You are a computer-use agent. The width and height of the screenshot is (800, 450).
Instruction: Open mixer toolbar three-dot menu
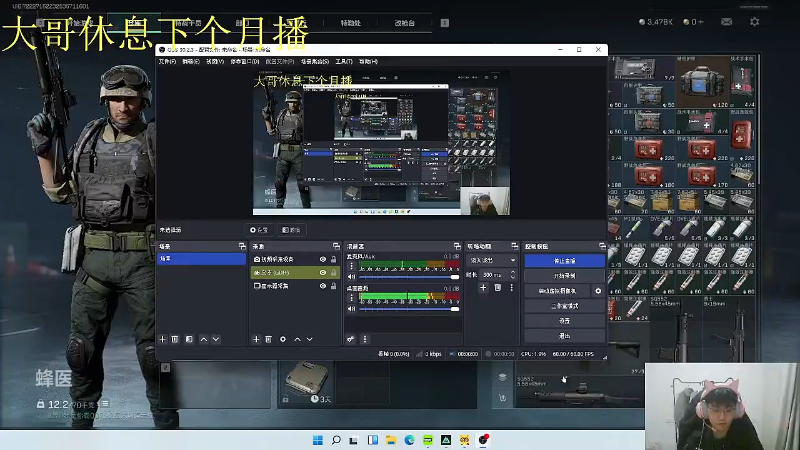(x=365, y=339)
